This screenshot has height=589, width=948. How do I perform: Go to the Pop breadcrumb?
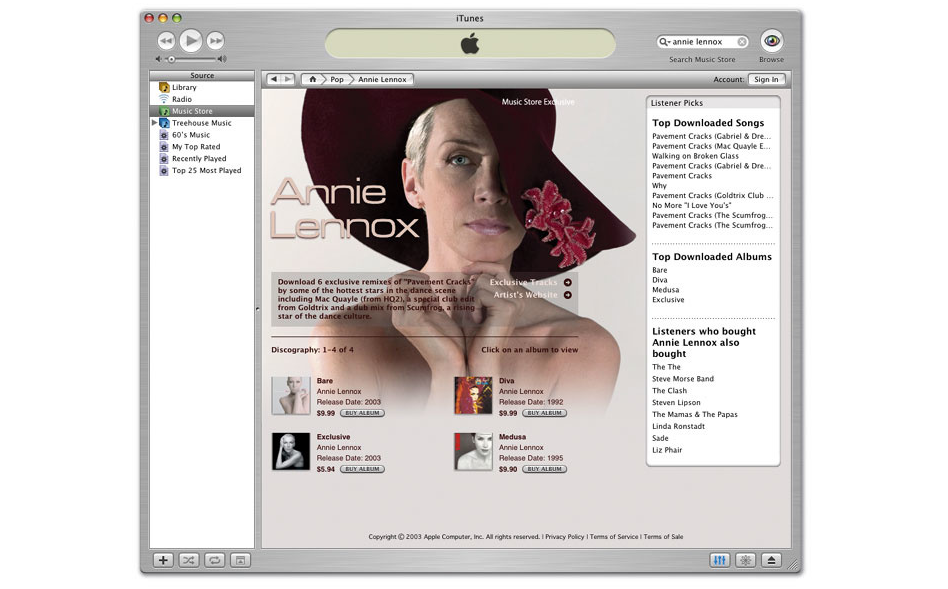(x=337, y=79)
